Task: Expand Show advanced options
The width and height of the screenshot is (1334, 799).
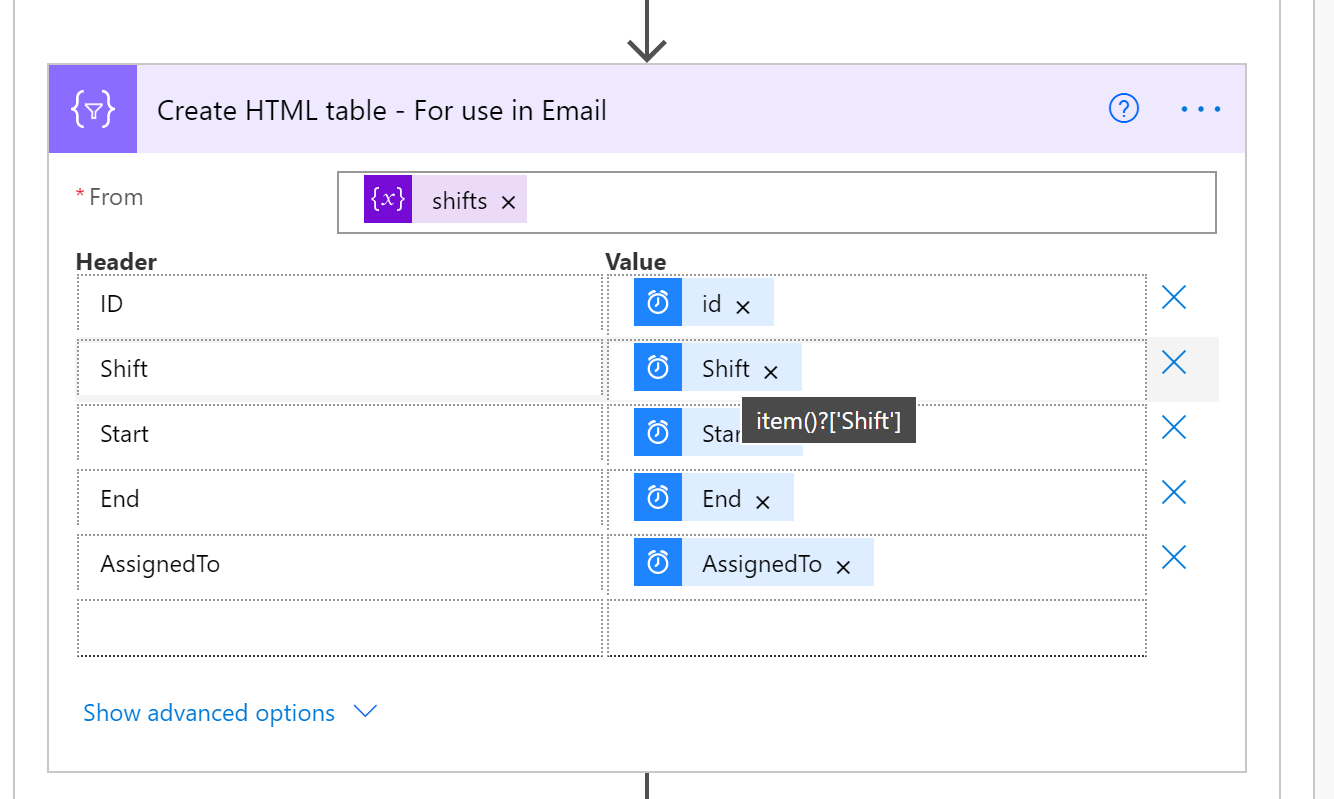Action: [x=209, y=712]
